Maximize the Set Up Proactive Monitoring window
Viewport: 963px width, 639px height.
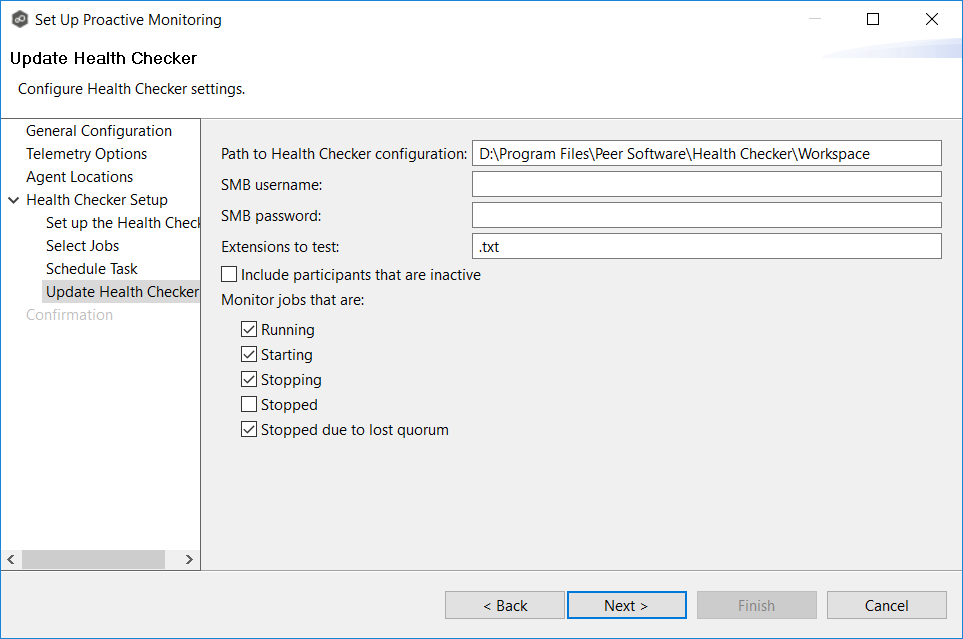873,19
